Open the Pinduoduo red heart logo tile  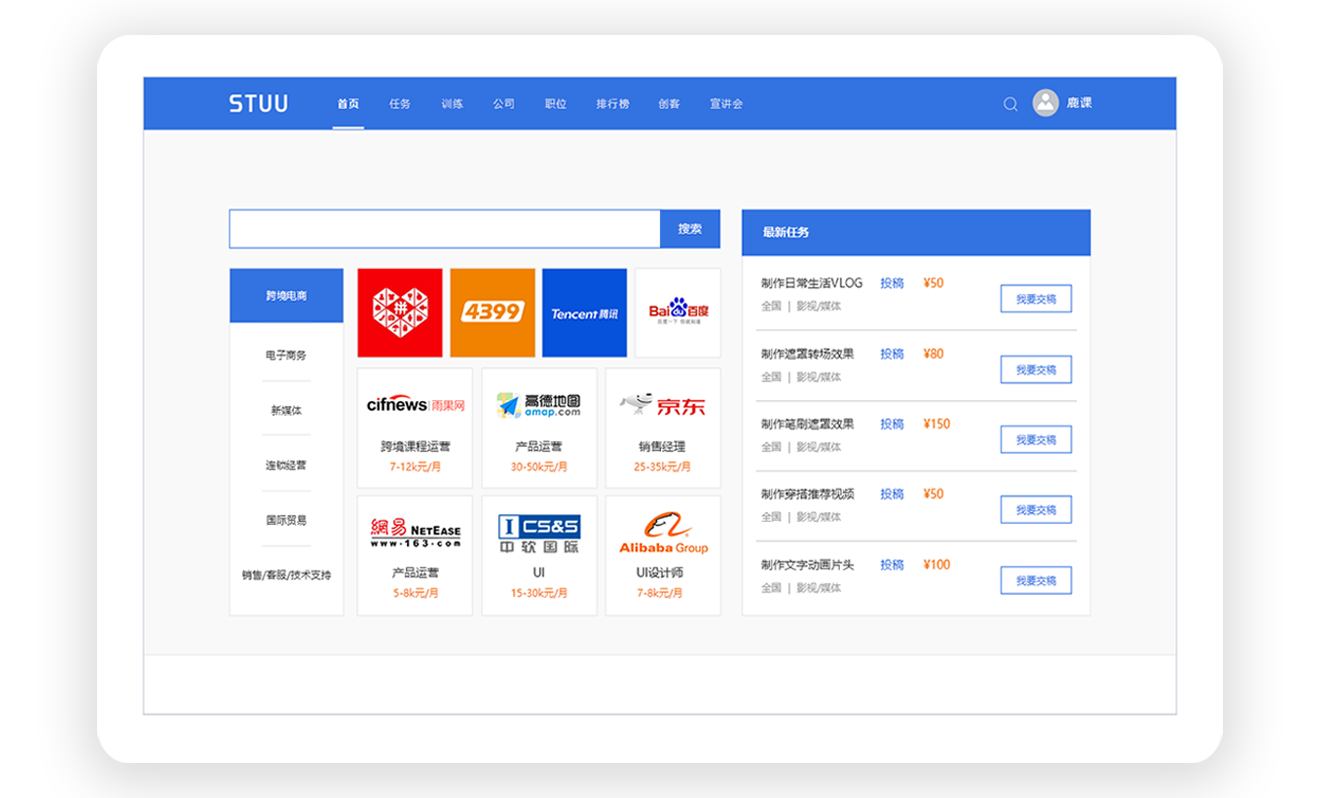tap(400, 312)
